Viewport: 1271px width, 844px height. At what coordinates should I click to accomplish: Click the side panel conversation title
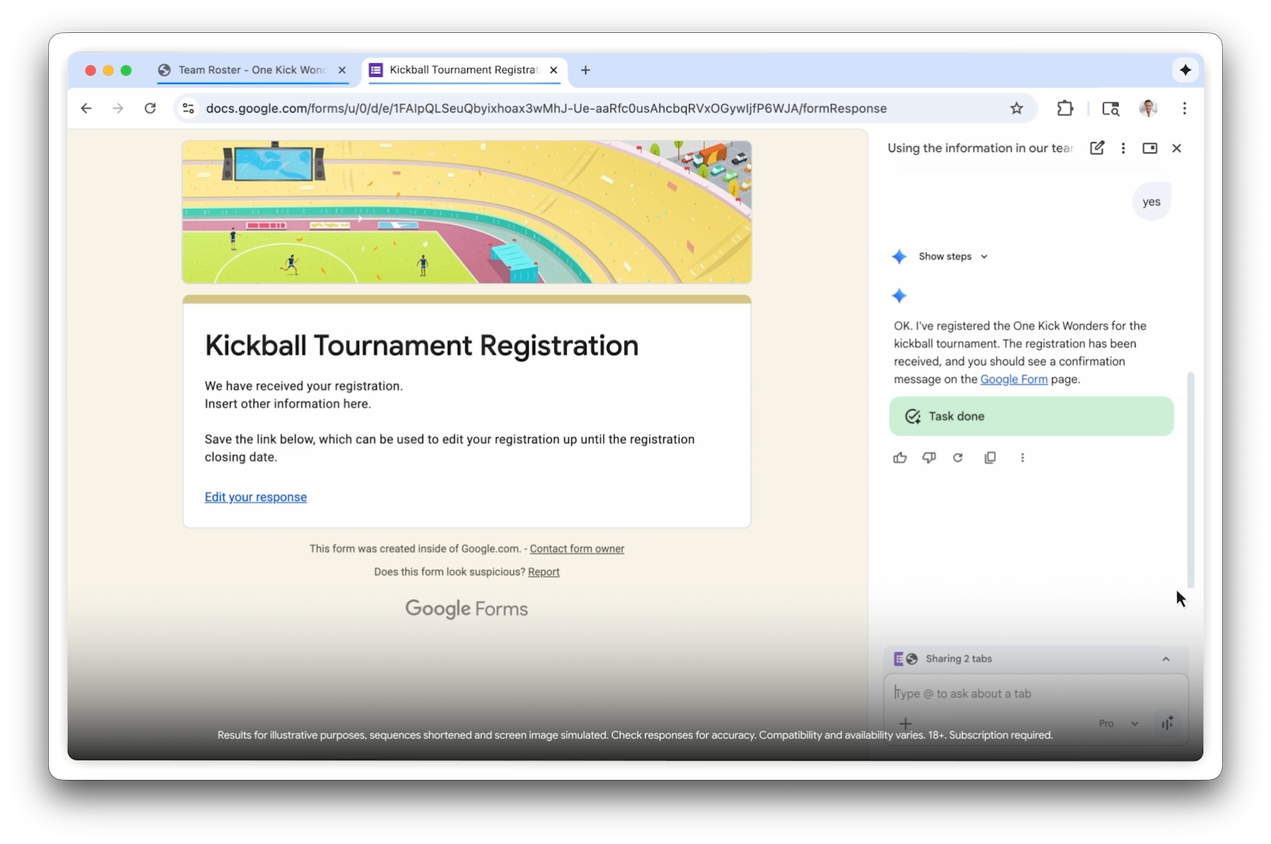[x=980, y=148]
